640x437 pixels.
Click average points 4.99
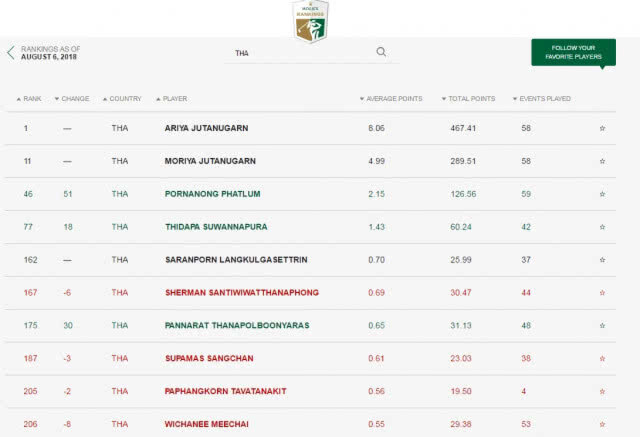coord(376,161)
